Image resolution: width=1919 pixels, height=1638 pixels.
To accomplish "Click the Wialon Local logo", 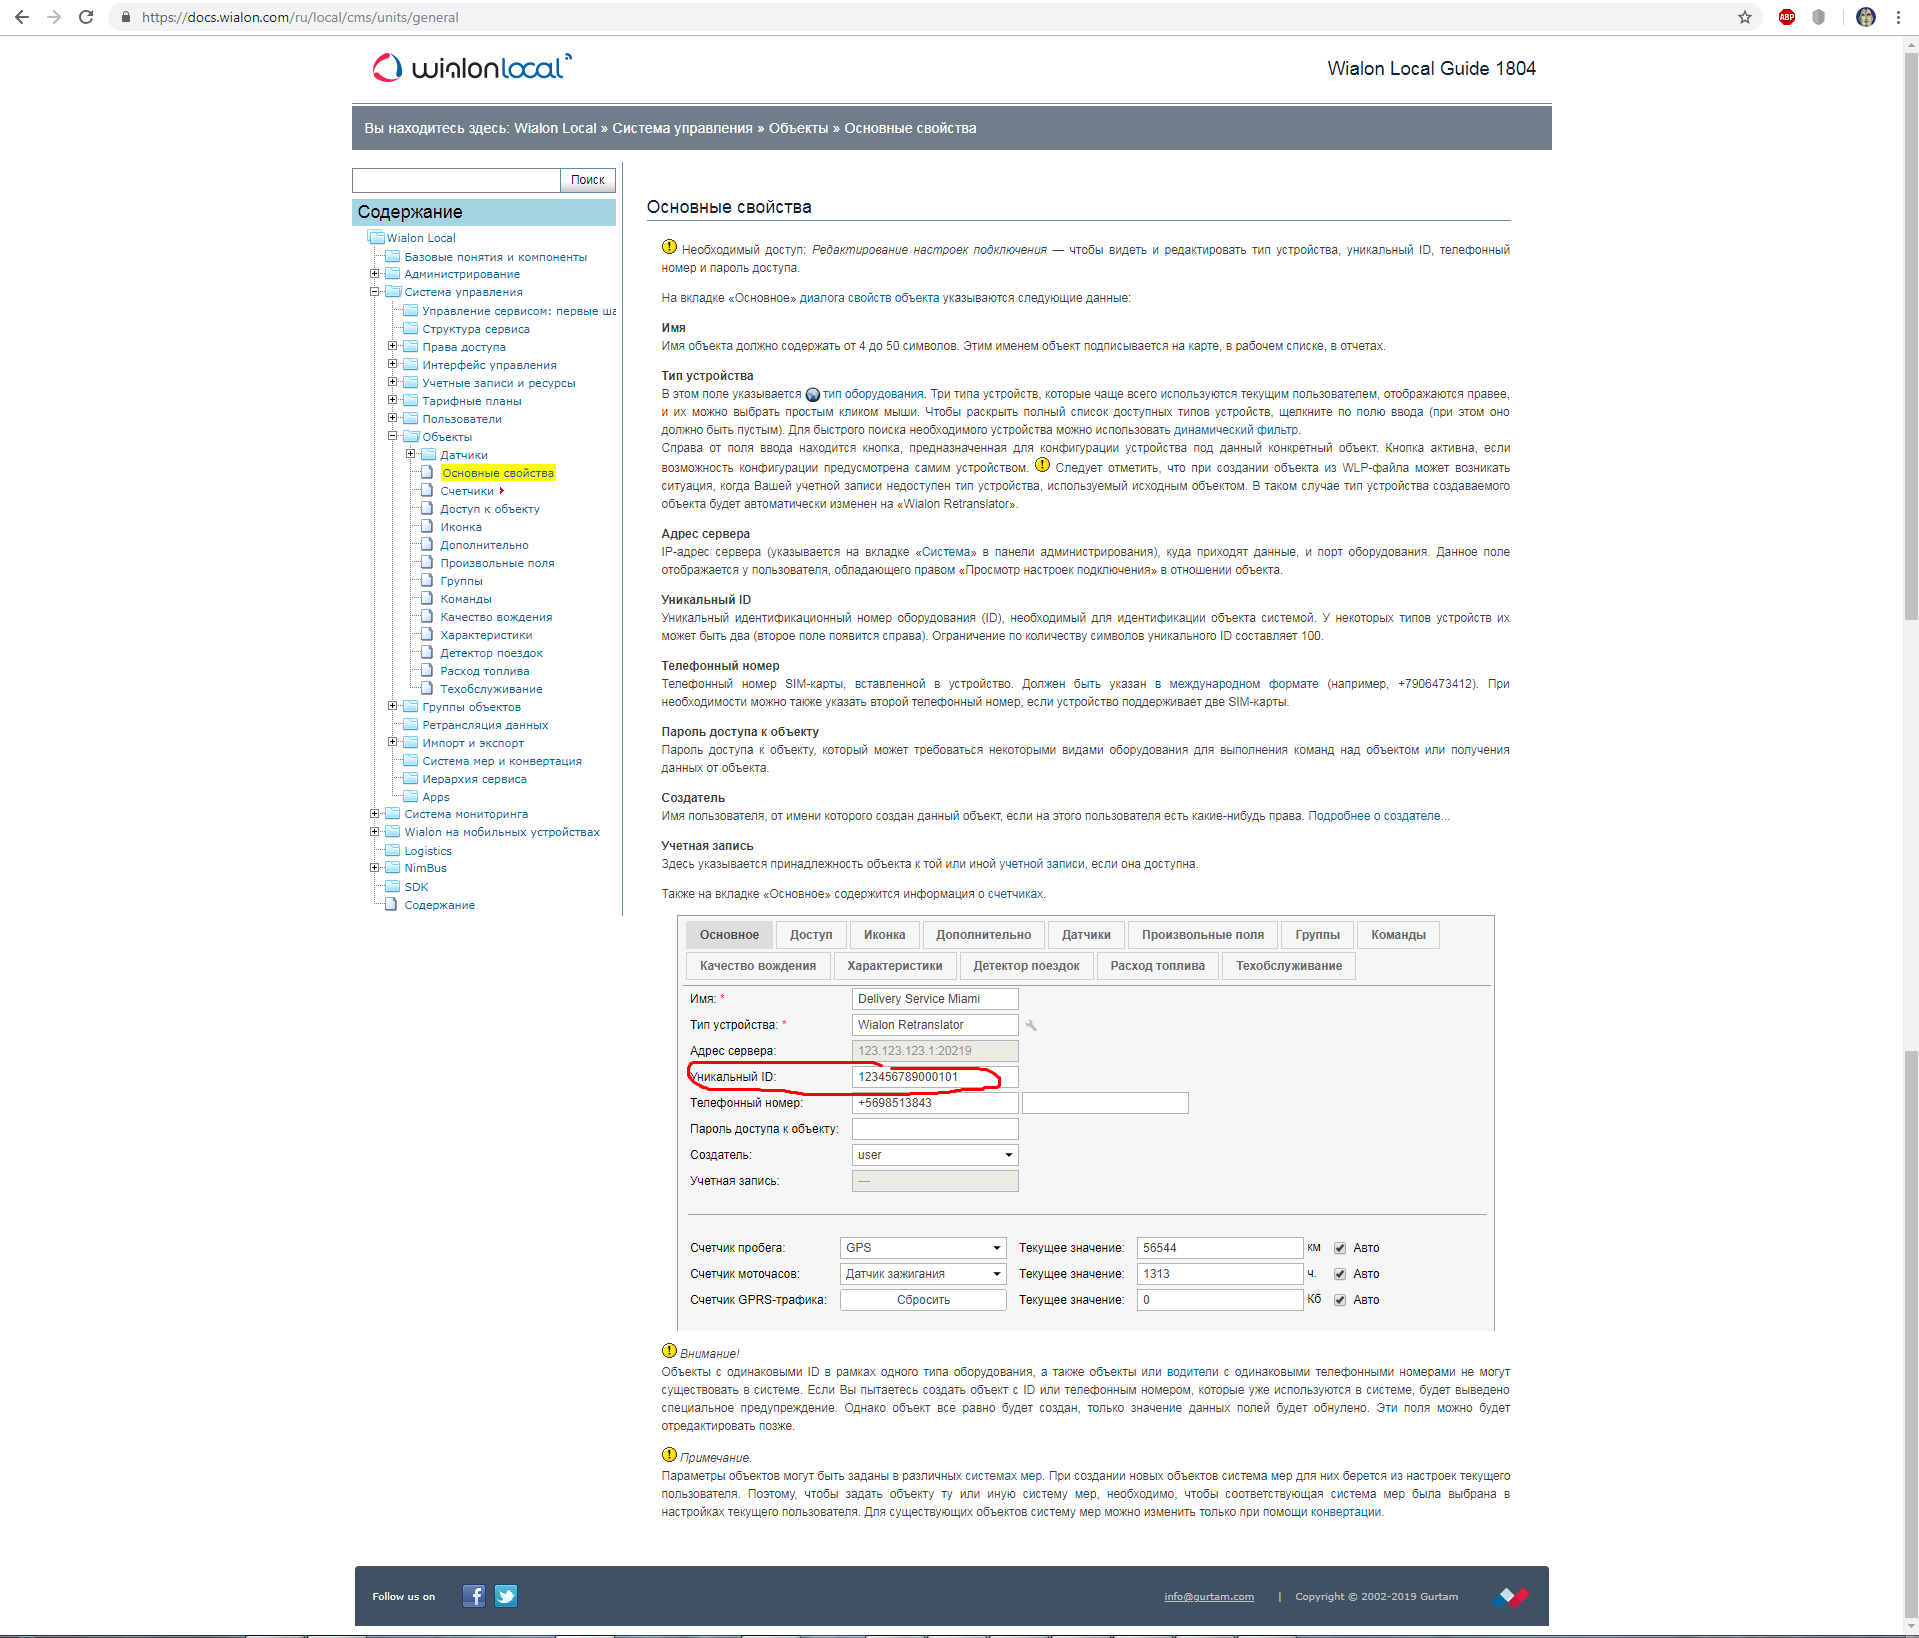I will coord(472,68).
